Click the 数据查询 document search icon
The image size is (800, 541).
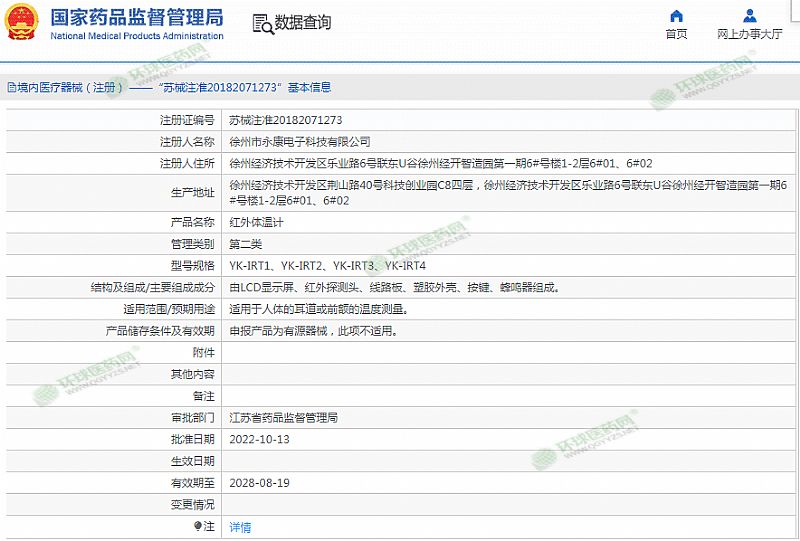click(261, 23)
